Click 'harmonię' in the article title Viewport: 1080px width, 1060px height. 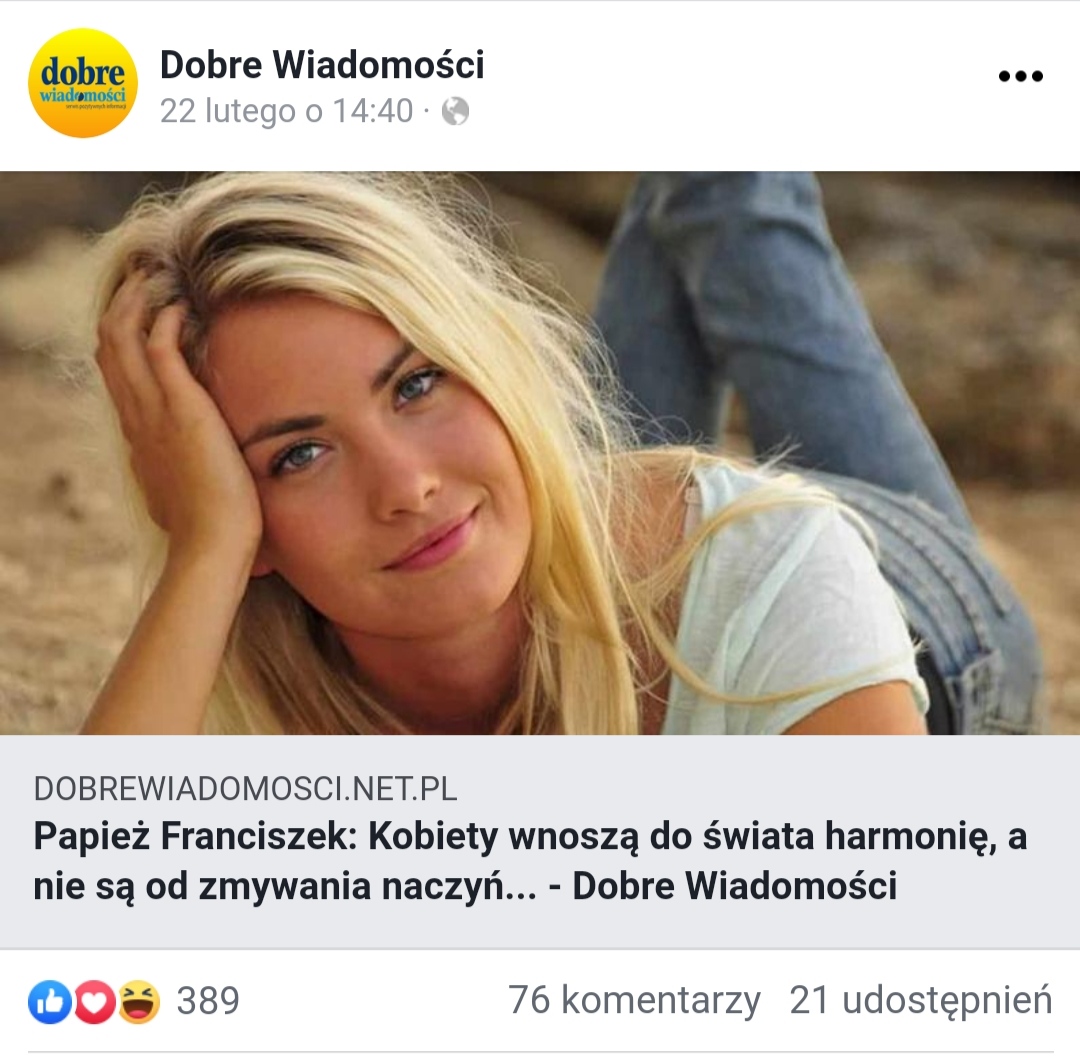pyautogui.click(x=911, y=838)
